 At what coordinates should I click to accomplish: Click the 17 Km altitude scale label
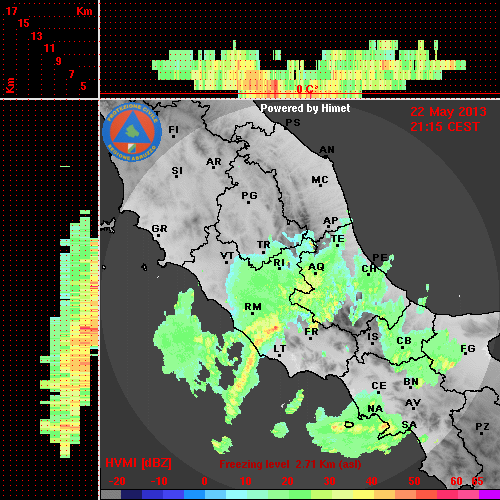tap(11, 11)
